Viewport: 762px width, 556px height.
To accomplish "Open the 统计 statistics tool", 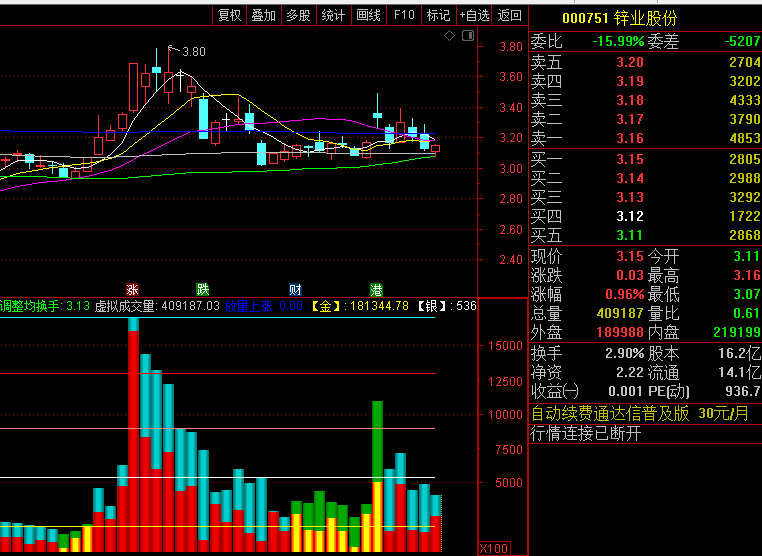I will click(x=333, y=15).
